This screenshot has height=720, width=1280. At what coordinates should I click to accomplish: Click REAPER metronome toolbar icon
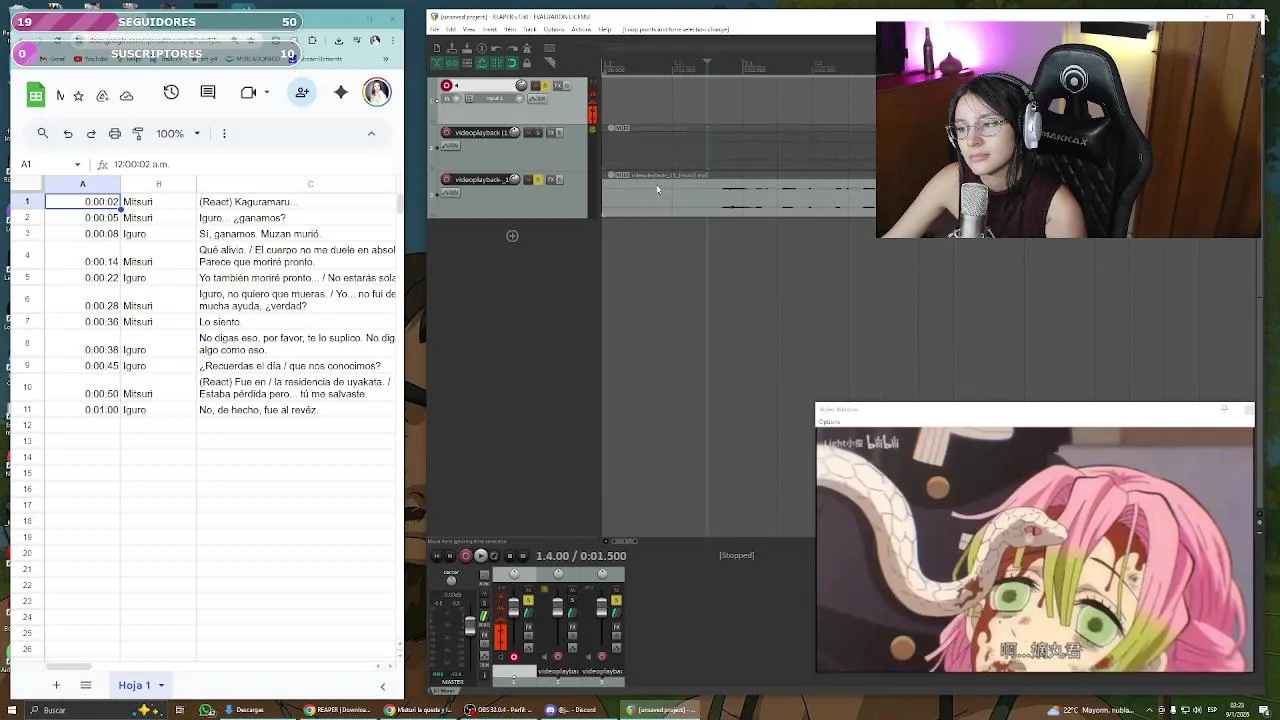tap(527, 48)
